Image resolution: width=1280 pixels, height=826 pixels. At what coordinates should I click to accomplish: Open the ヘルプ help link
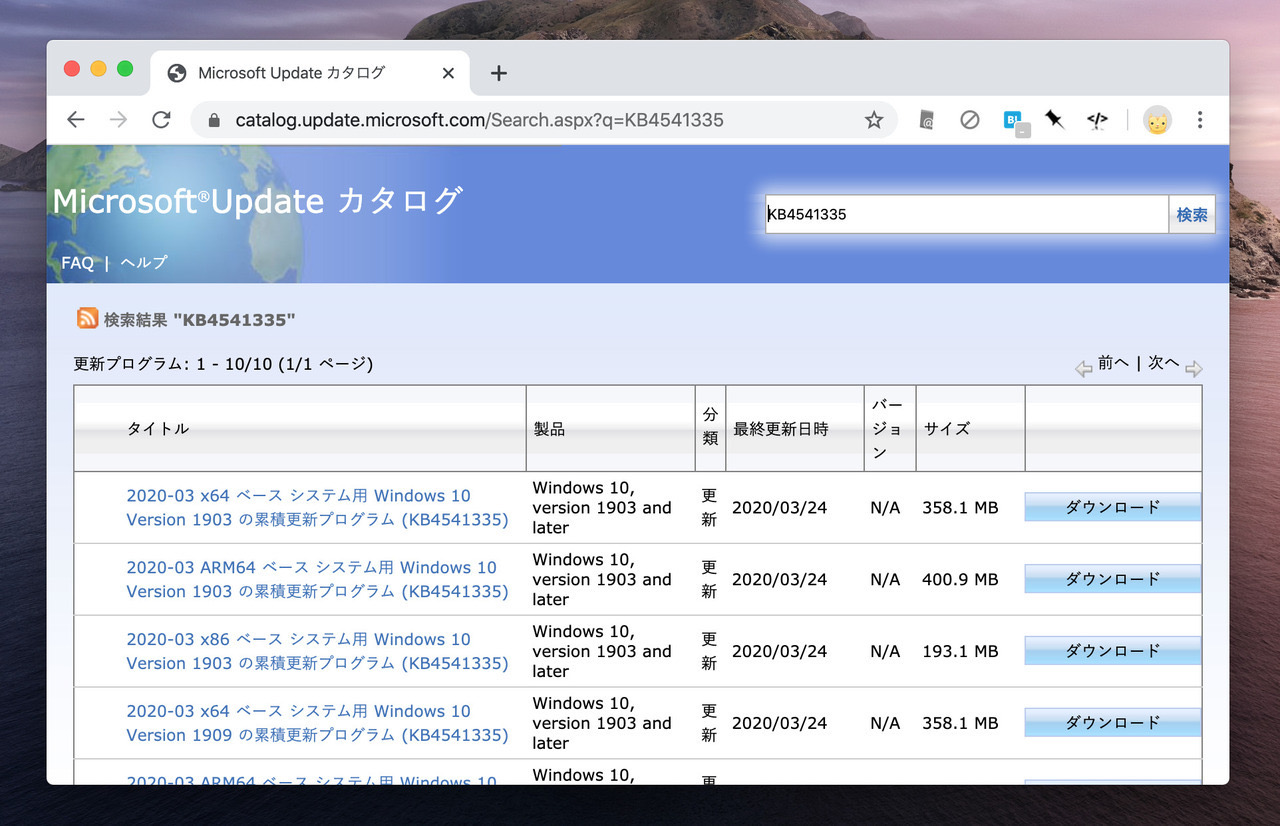(143, 263)
